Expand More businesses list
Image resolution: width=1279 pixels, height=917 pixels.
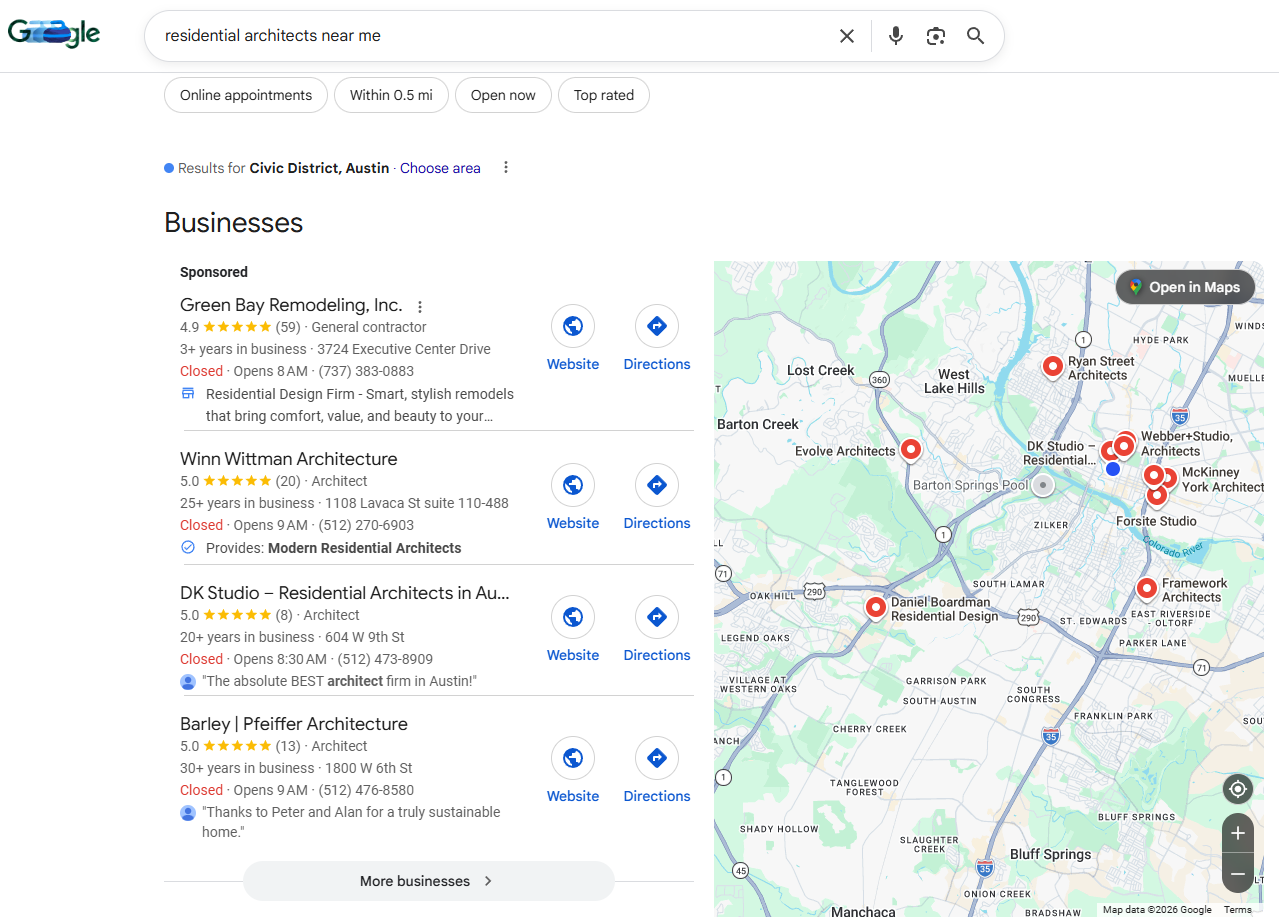(x=428, y=881)
